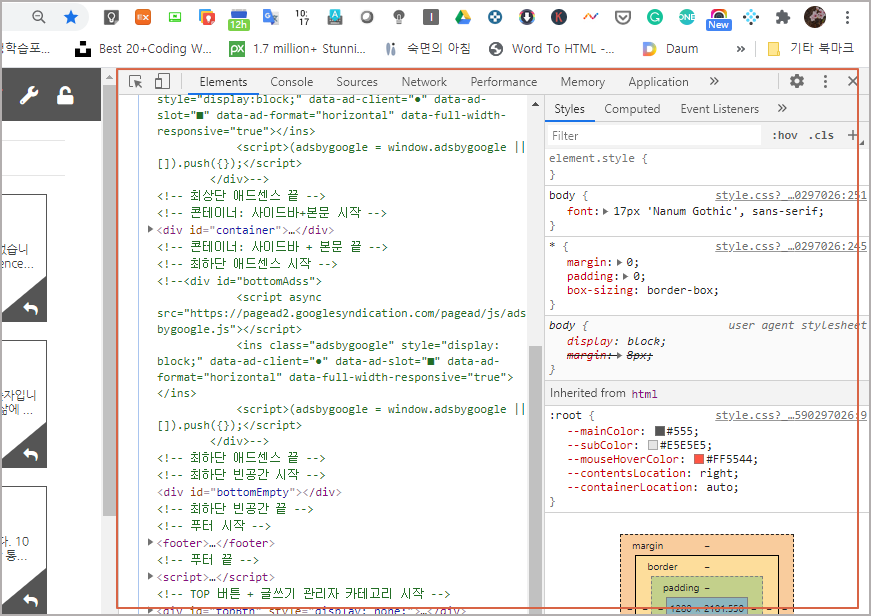Click the Styles Filter input field

pyautogui.click(x=654, y=136)
